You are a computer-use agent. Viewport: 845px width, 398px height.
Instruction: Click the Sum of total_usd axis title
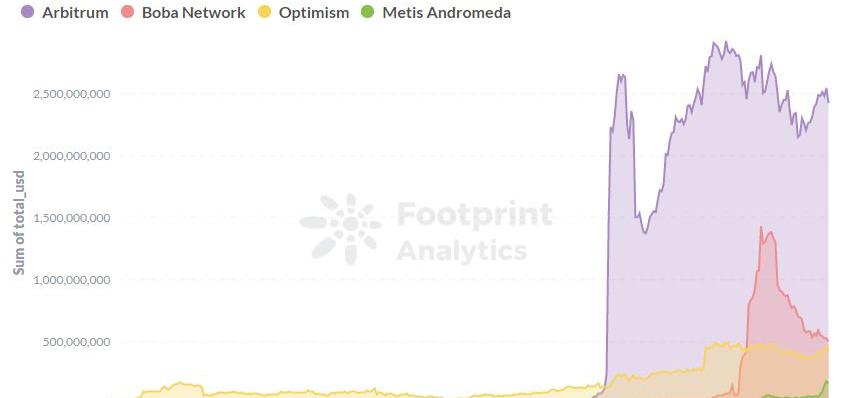(19, 222)
